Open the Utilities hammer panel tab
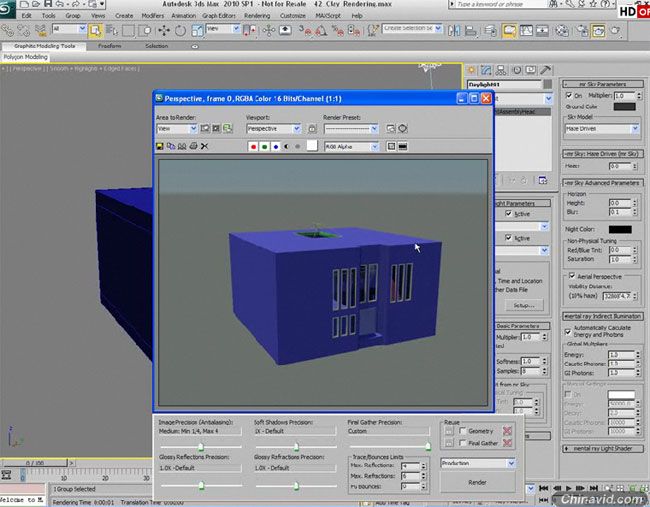 click(546, 70)
